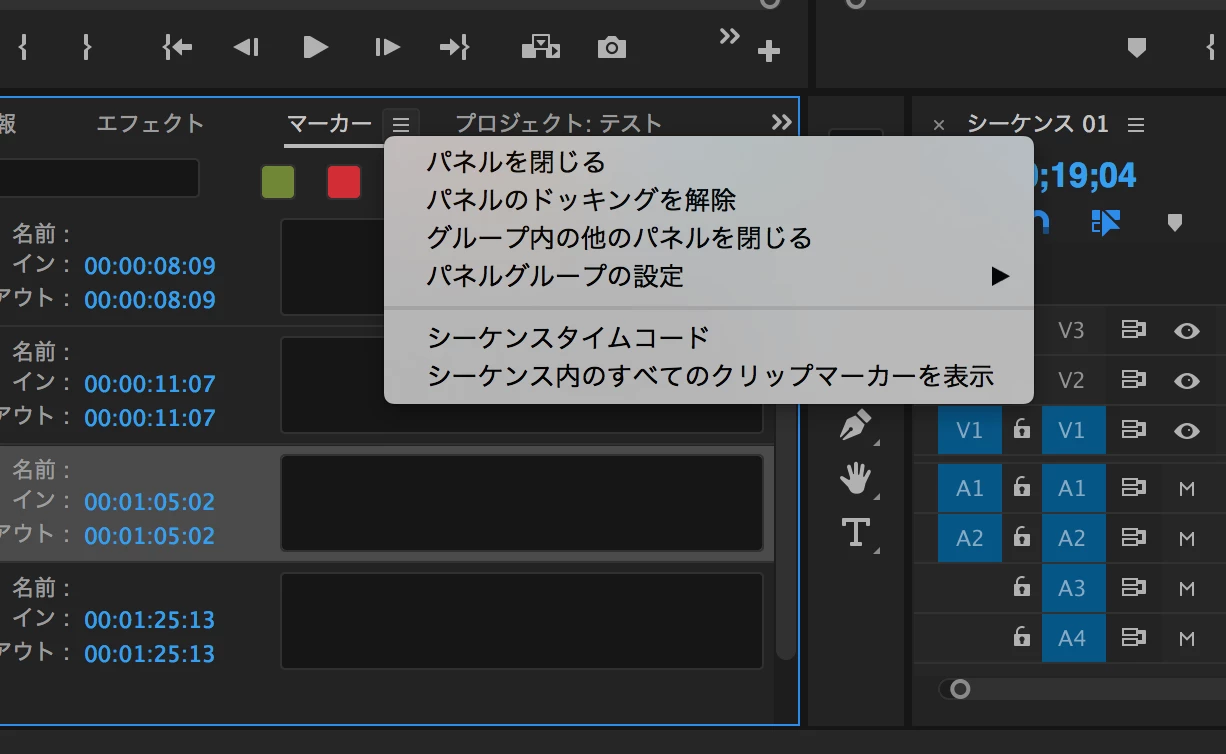Toggle V1 source patching button
Viewport: 1226px width, 754px height.
point(970,431)
